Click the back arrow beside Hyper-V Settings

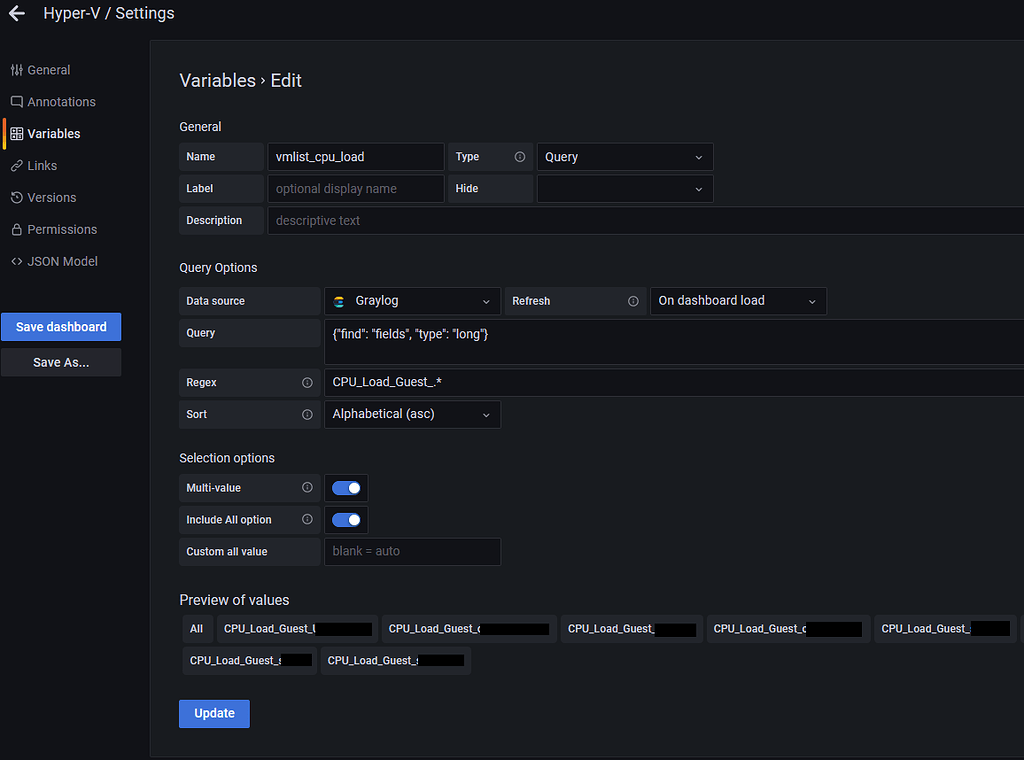coord(16,13)
